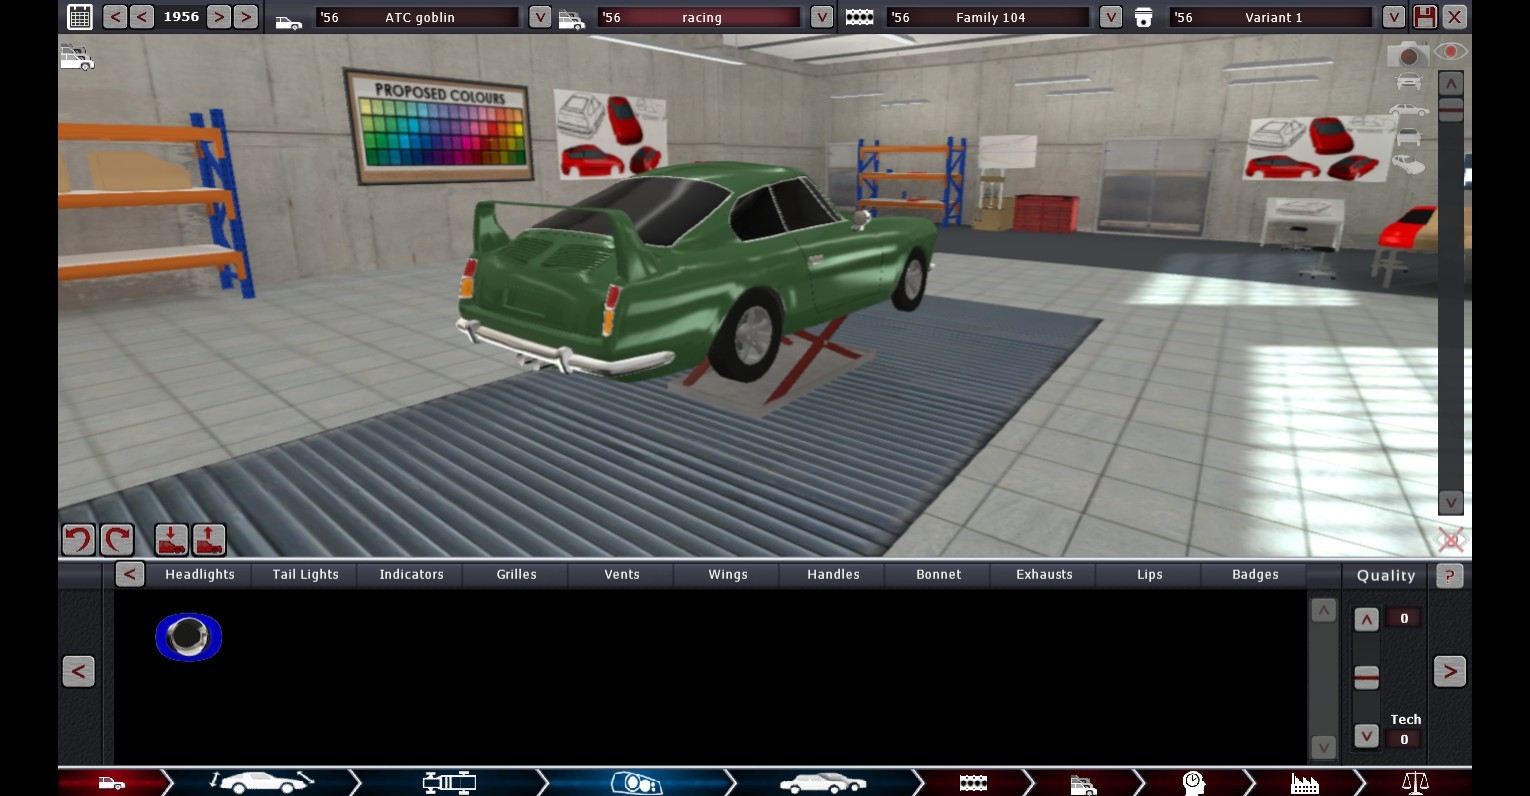
Task: Toggle the red eye visibility icon
Action: click(x=1450, y=51)
